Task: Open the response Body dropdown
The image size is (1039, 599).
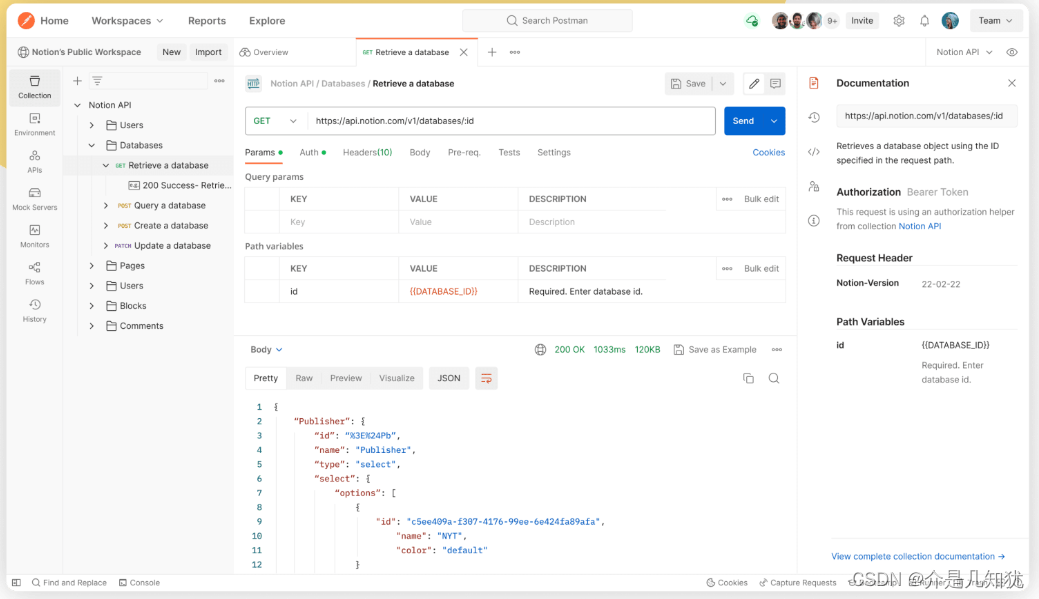Action: (x=266, y=349)
